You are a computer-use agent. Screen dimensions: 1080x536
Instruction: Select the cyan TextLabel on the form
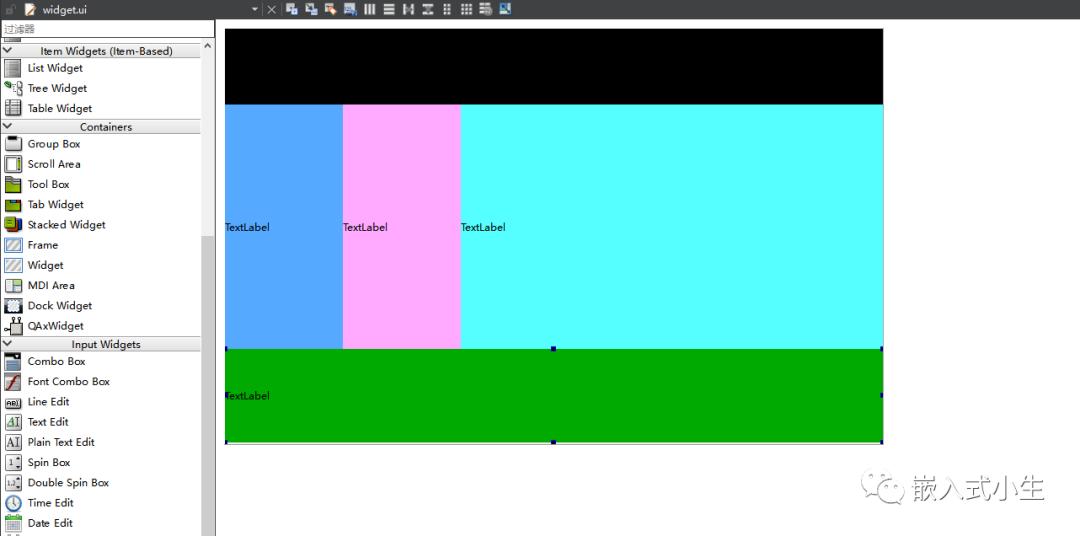point(672,227)
